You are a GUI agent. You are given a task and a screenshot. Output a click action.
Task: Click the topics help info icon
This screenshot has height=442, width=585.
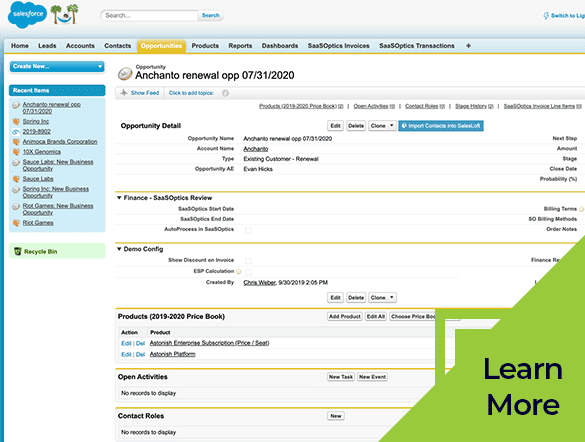pyautogui.click(x=225, y=93)
